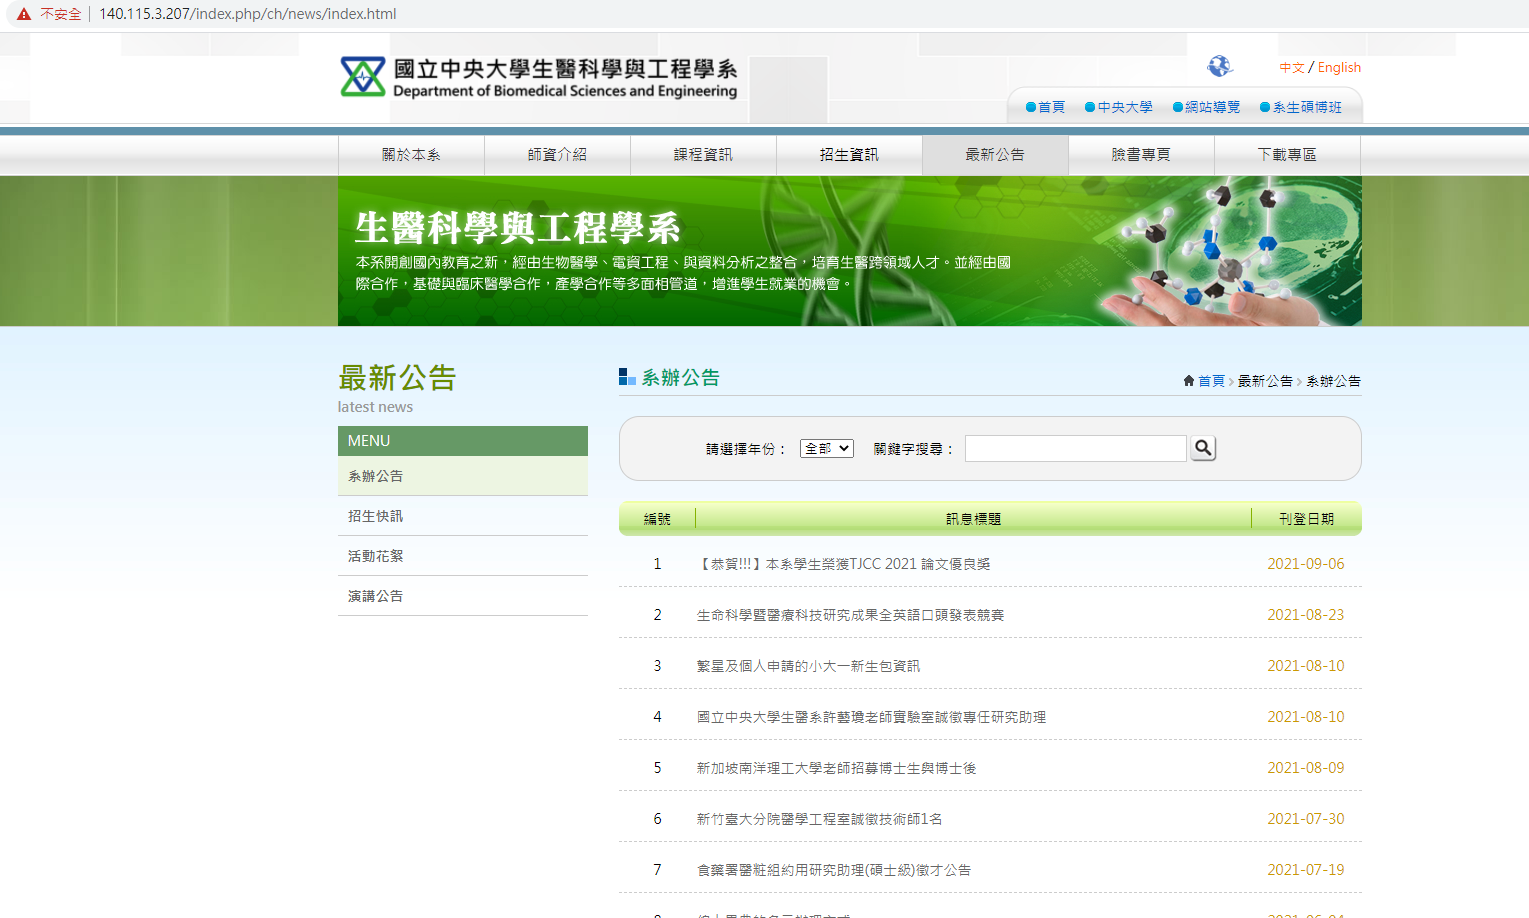
Task: Switch language to 中文
Action: [1292, 68]
